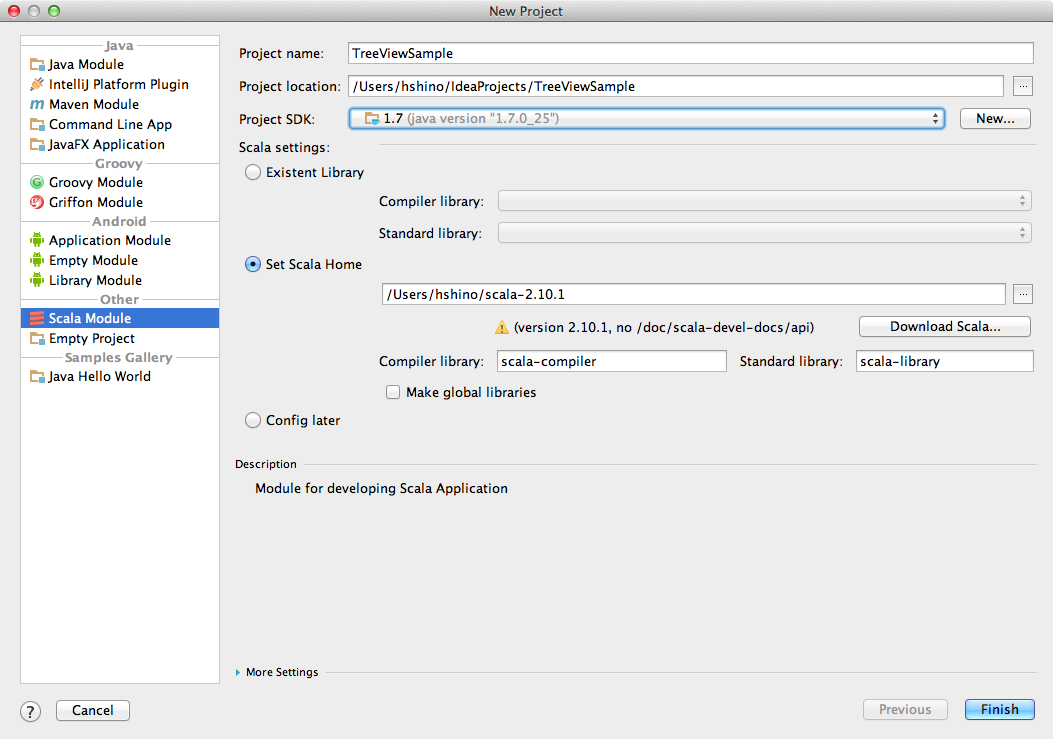Select Java Hello World sample
Image resolution: width=1053 pixels, height=739 pixels.
pos(120,376)
